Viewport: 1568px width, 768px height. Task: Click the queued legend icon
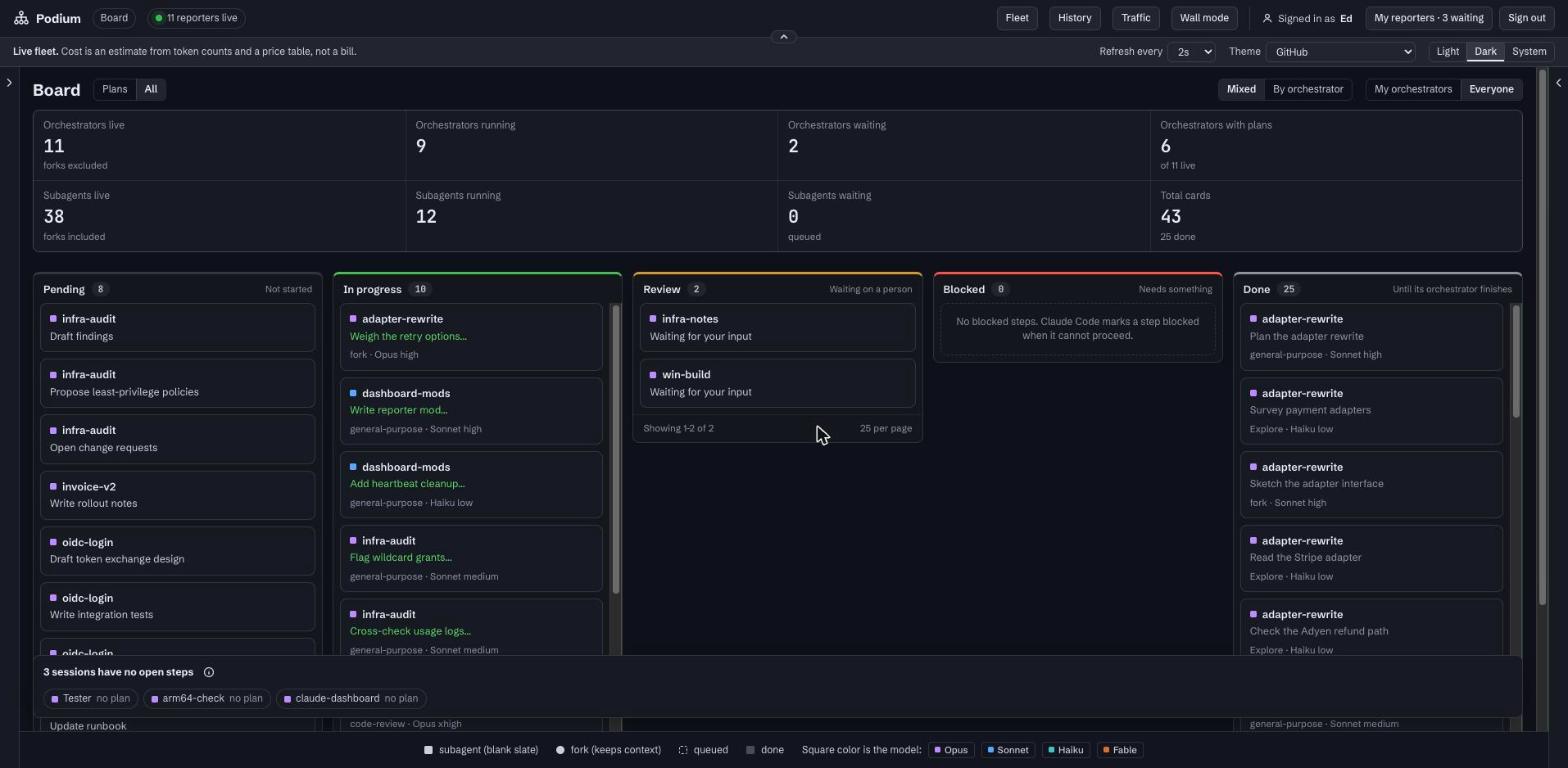click(x=683, y=750)
